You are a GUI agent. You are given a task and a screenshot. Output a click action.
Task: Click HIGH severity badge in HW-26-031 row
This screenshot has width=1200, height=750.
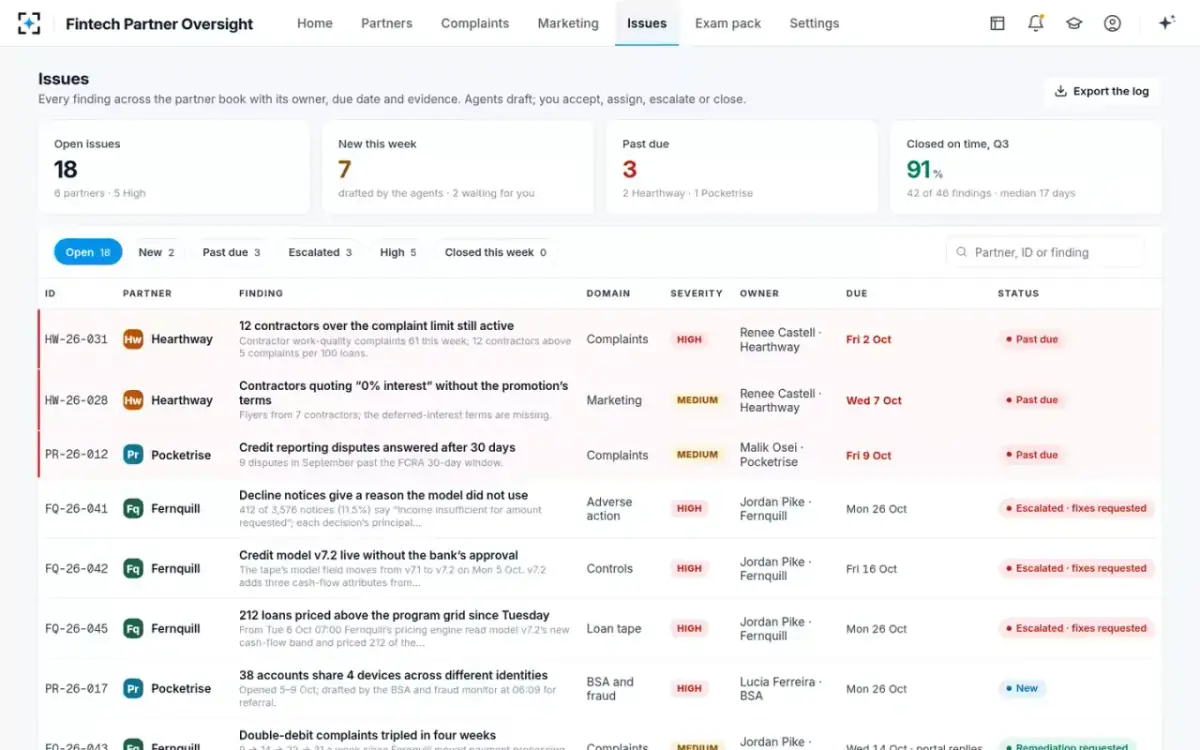[689, 339]
